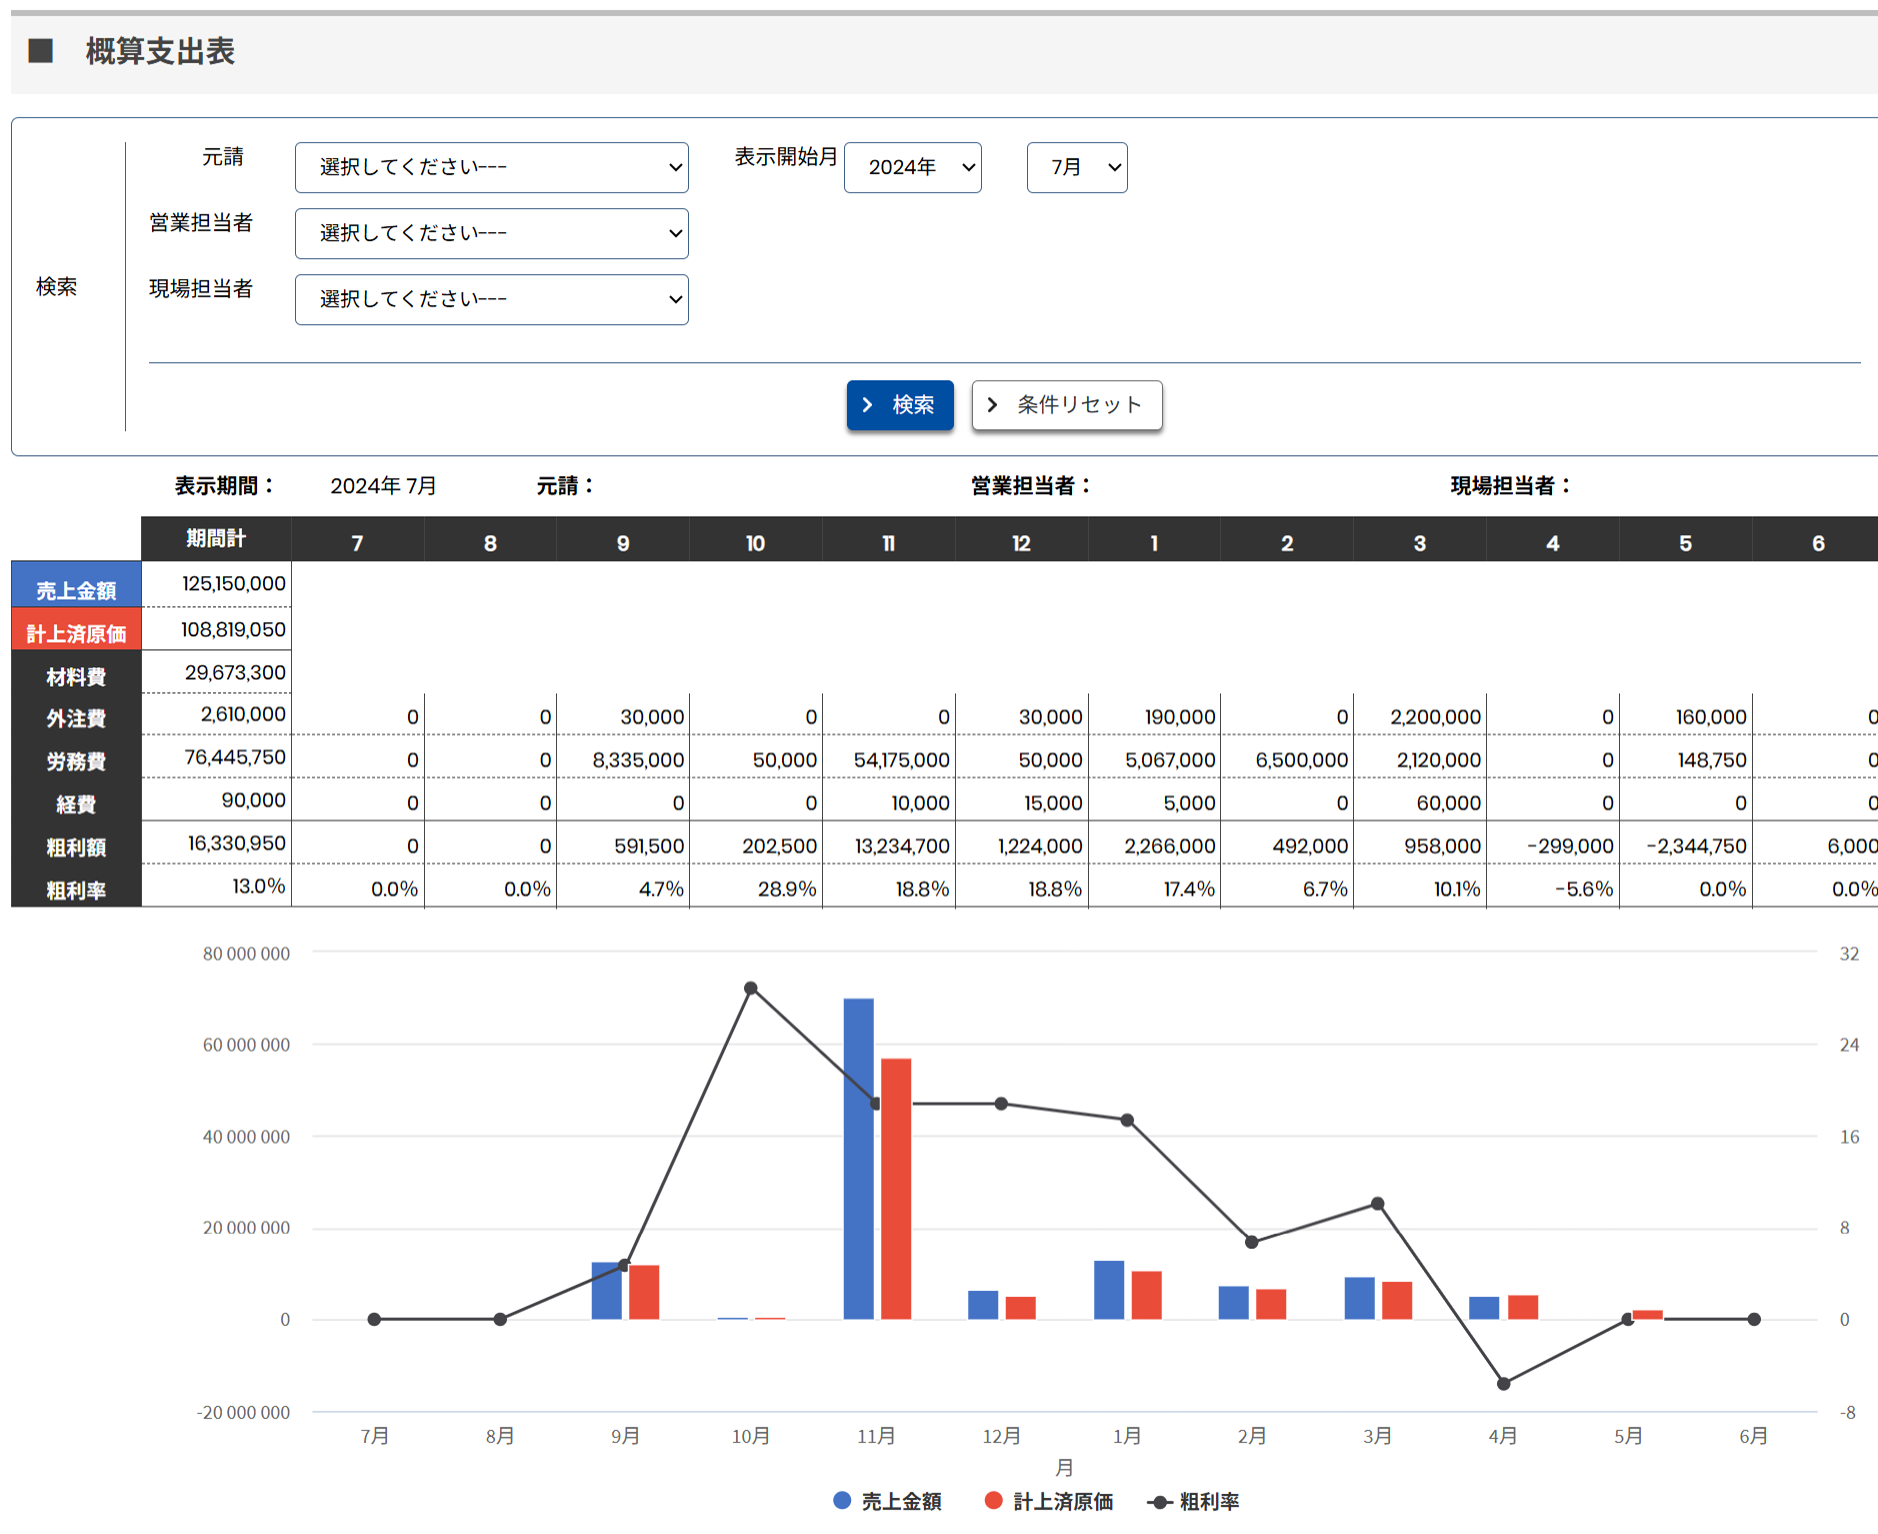
Task: Toggle the red 計上済原価 legend marker
Action: click(993, 1501)
